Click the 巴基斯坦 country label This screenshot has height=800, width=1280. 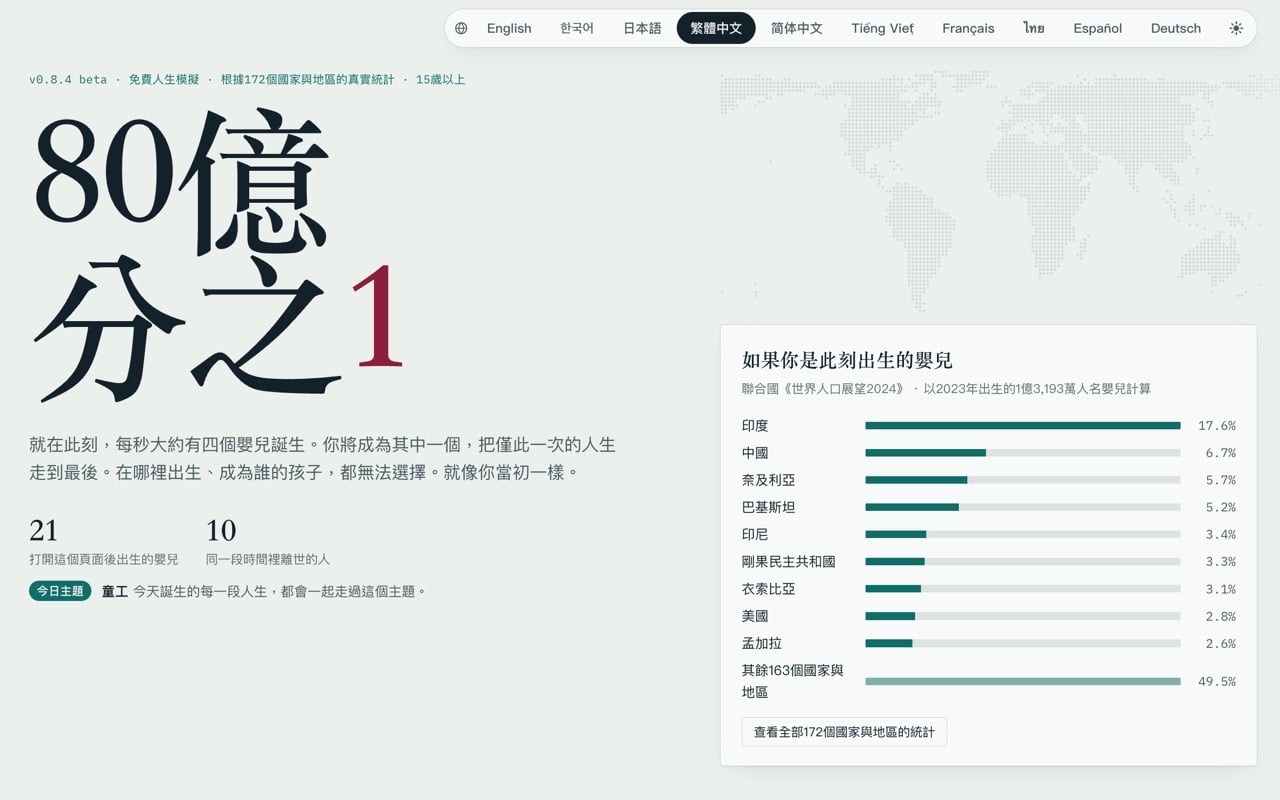coord(769,507)
